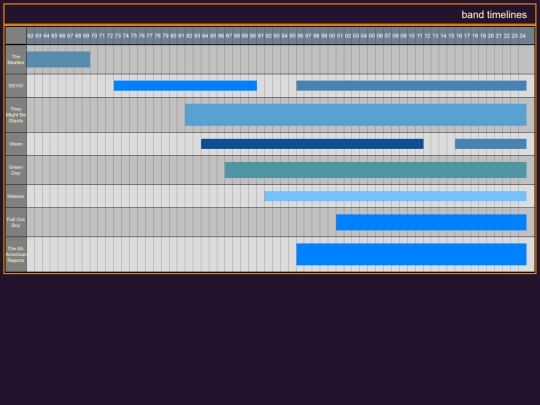Image resolution: width=540 pixels, height=405 pixels.
Task: Click DEVO's second steel-blue reunion bar
Action: coord(411,86)
